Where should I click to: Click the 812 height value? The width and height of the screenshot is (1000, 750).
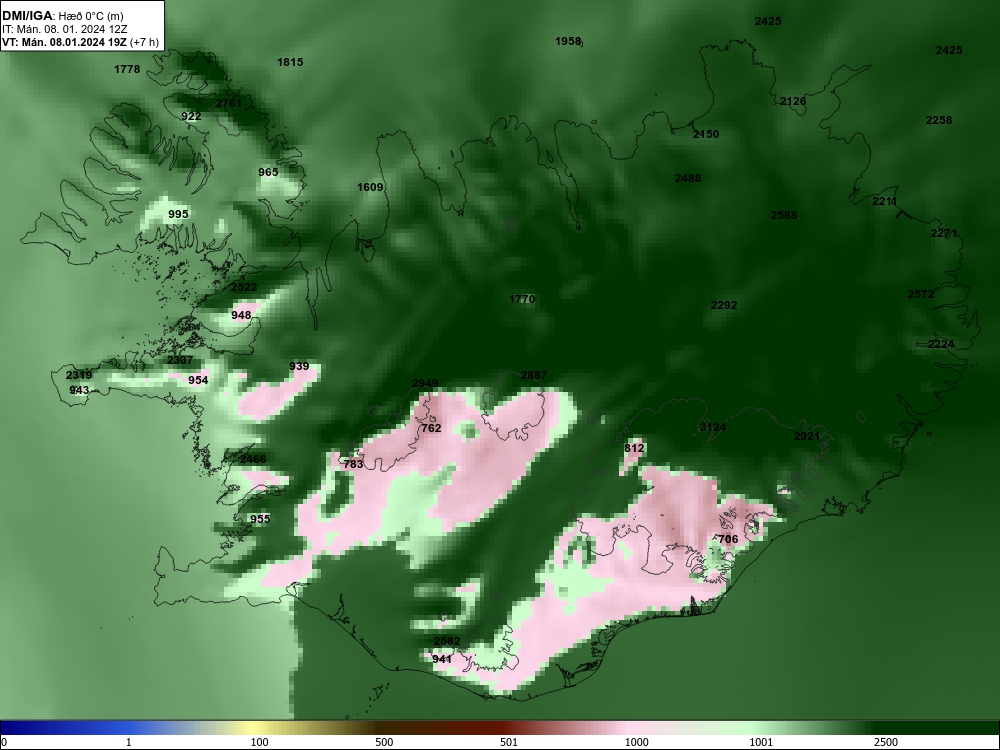click(x=634, y=448)
